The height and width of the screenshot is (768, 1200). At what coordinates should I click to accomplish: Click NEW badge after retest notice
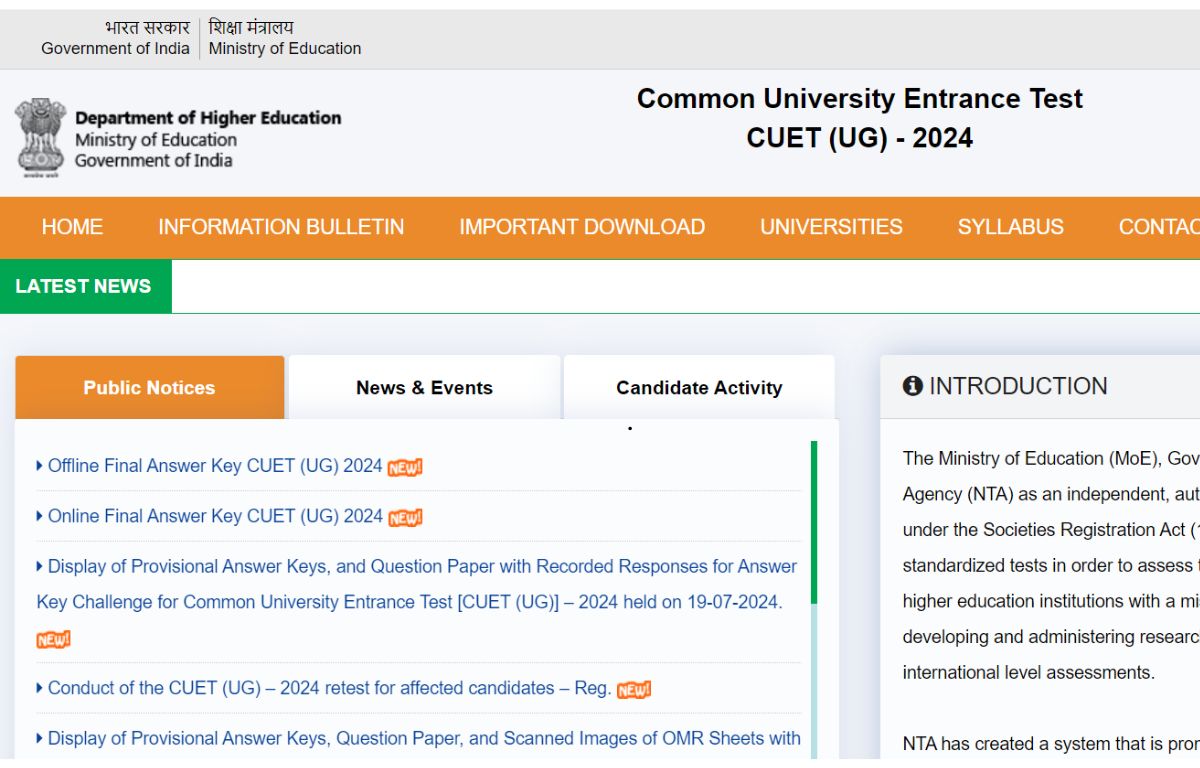click(x=634, y=689)
